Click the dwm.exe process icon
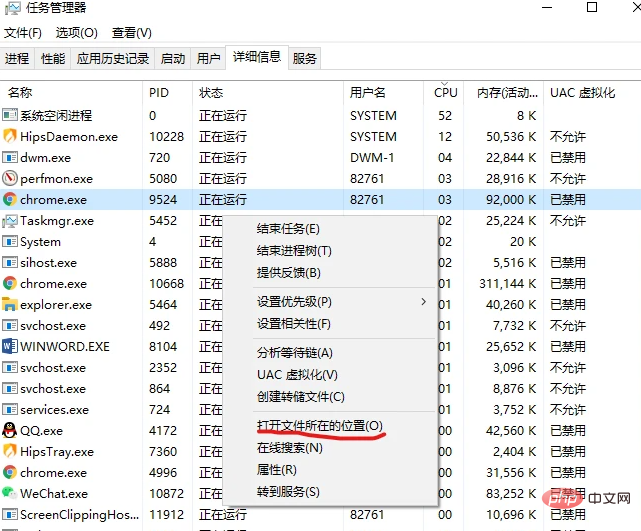Viewport: 641px width, 531px height. (10, 157)
